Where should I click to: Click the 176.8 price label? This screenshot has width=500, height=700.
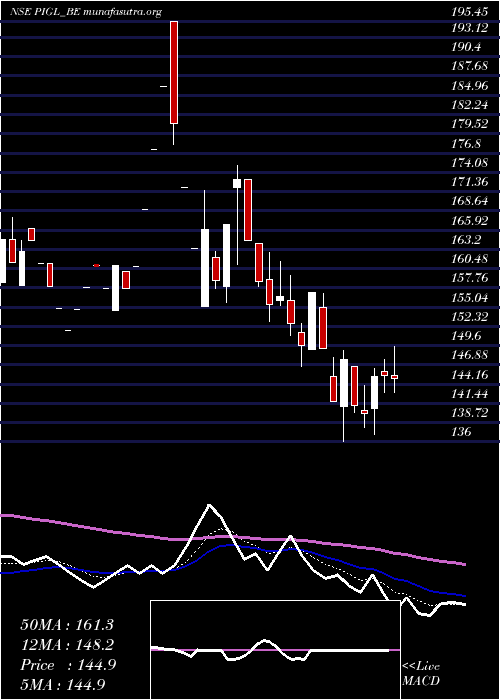click(x=468, y=144)
